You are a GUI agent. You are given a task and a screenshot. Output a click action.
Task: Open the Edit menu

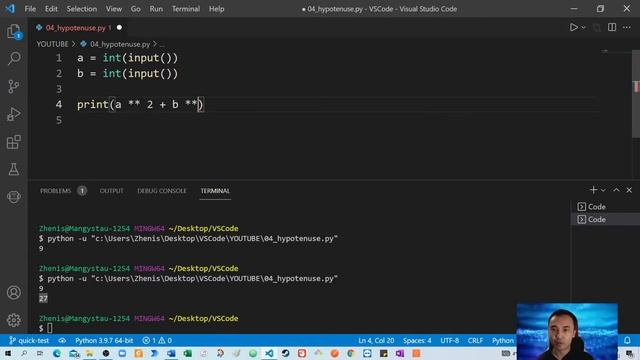51,9
